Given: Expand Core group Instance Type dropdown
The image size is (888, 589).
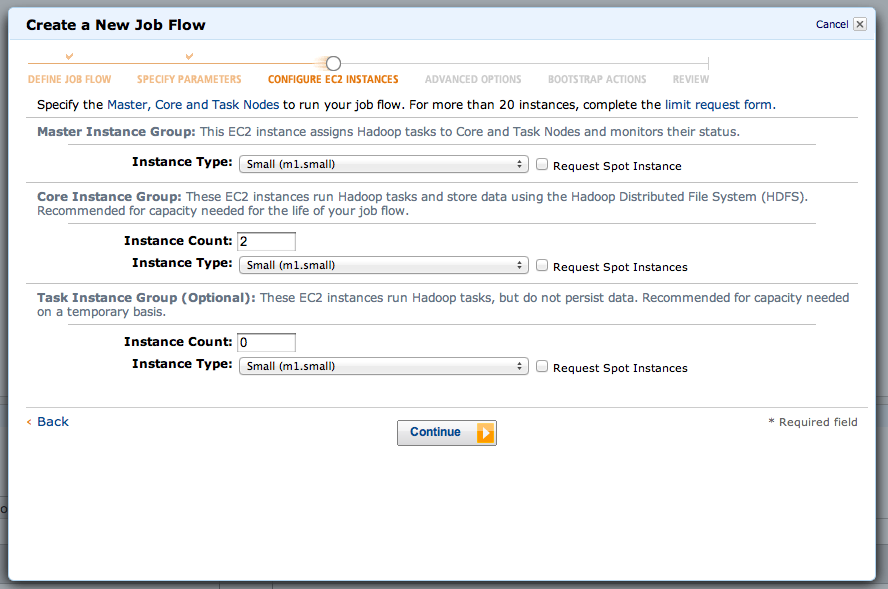Looking at the screenshot, I should point(383,266).
